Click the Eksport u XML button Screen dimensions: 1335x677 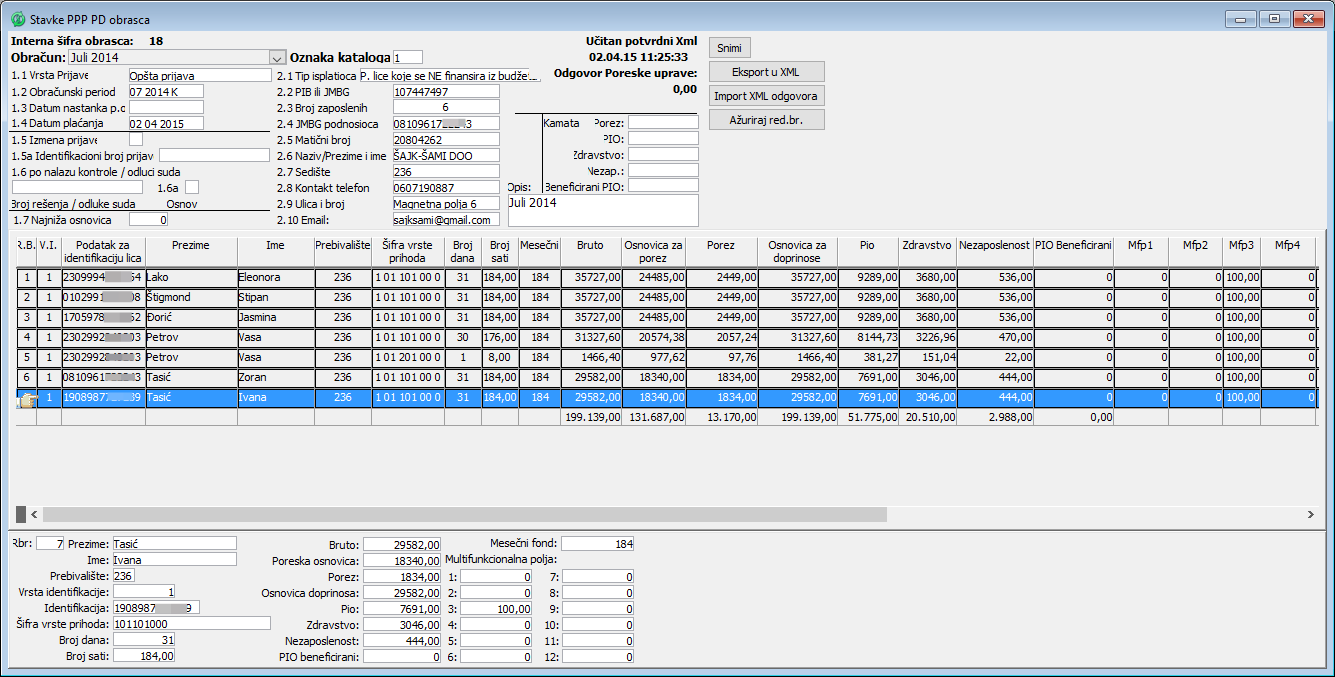pyautogui.click(x=766, y=72)
